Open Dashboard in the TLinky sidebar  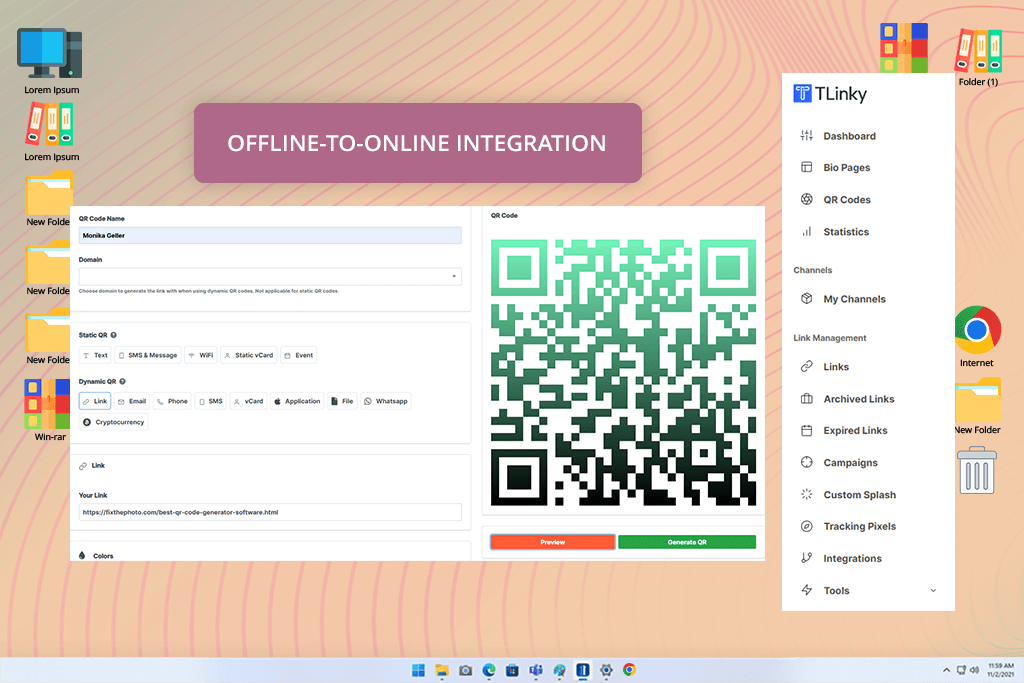click(849, 136)
